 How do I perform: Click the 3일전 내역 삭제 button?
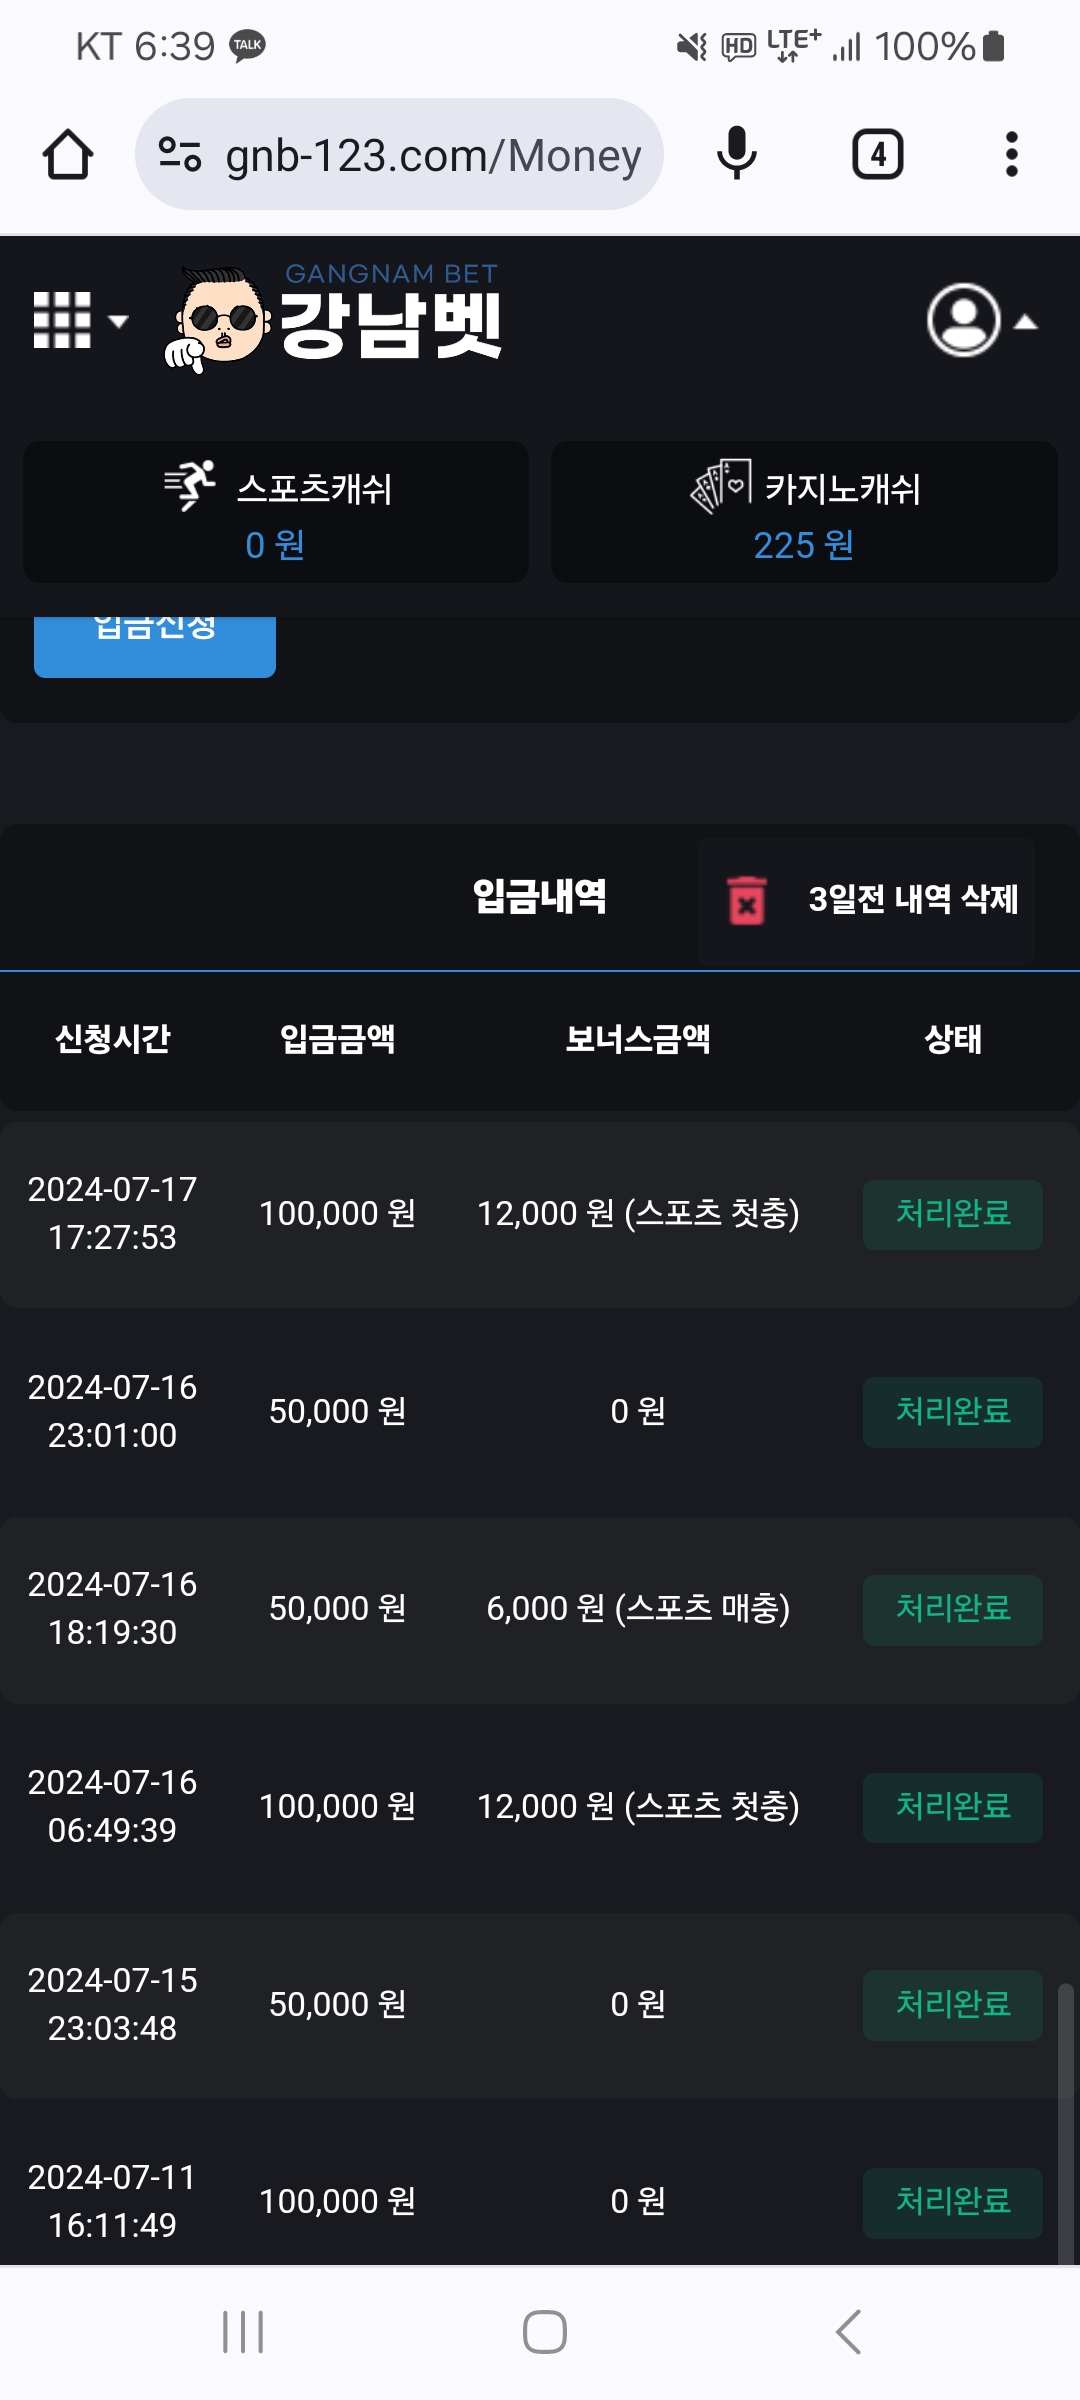pyautogui.click(x=912, y=900)
